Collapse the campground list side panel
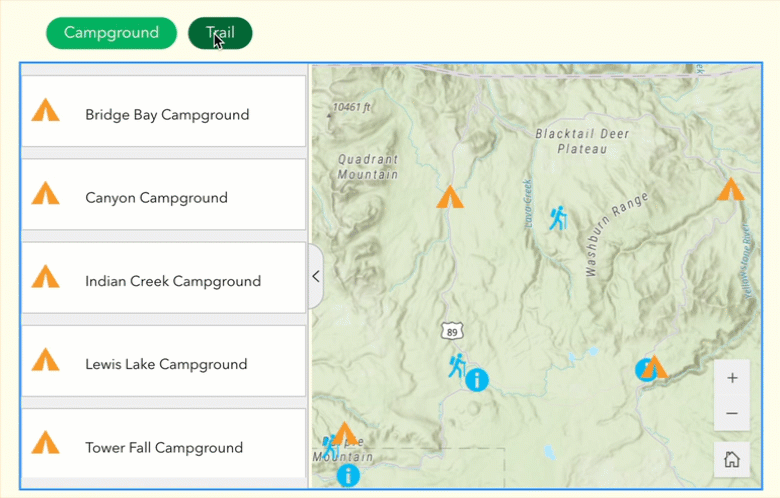The image size is (780, 498). [x=315, y=276]
